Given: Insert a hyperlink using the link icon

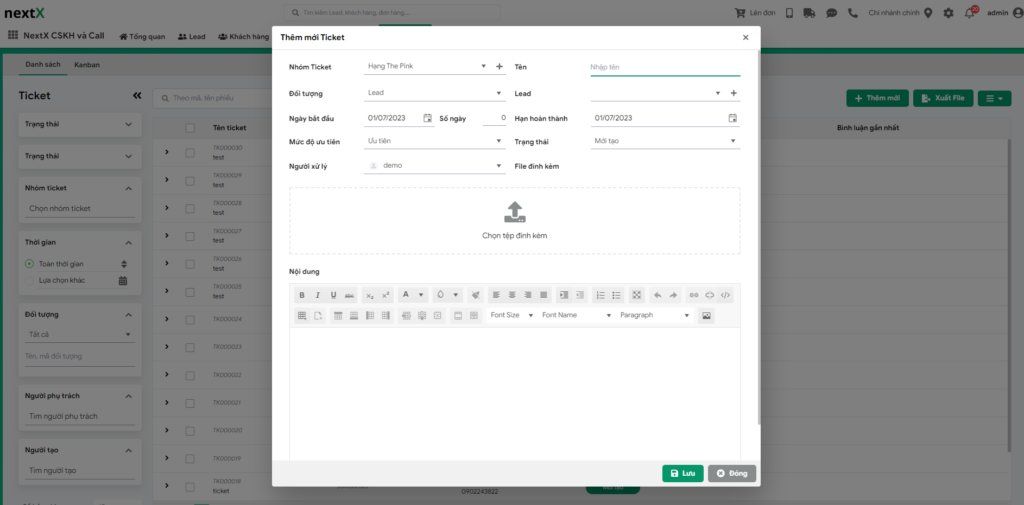Looking at the screenshot, I should pyautogui.click(x=694, y=295).
